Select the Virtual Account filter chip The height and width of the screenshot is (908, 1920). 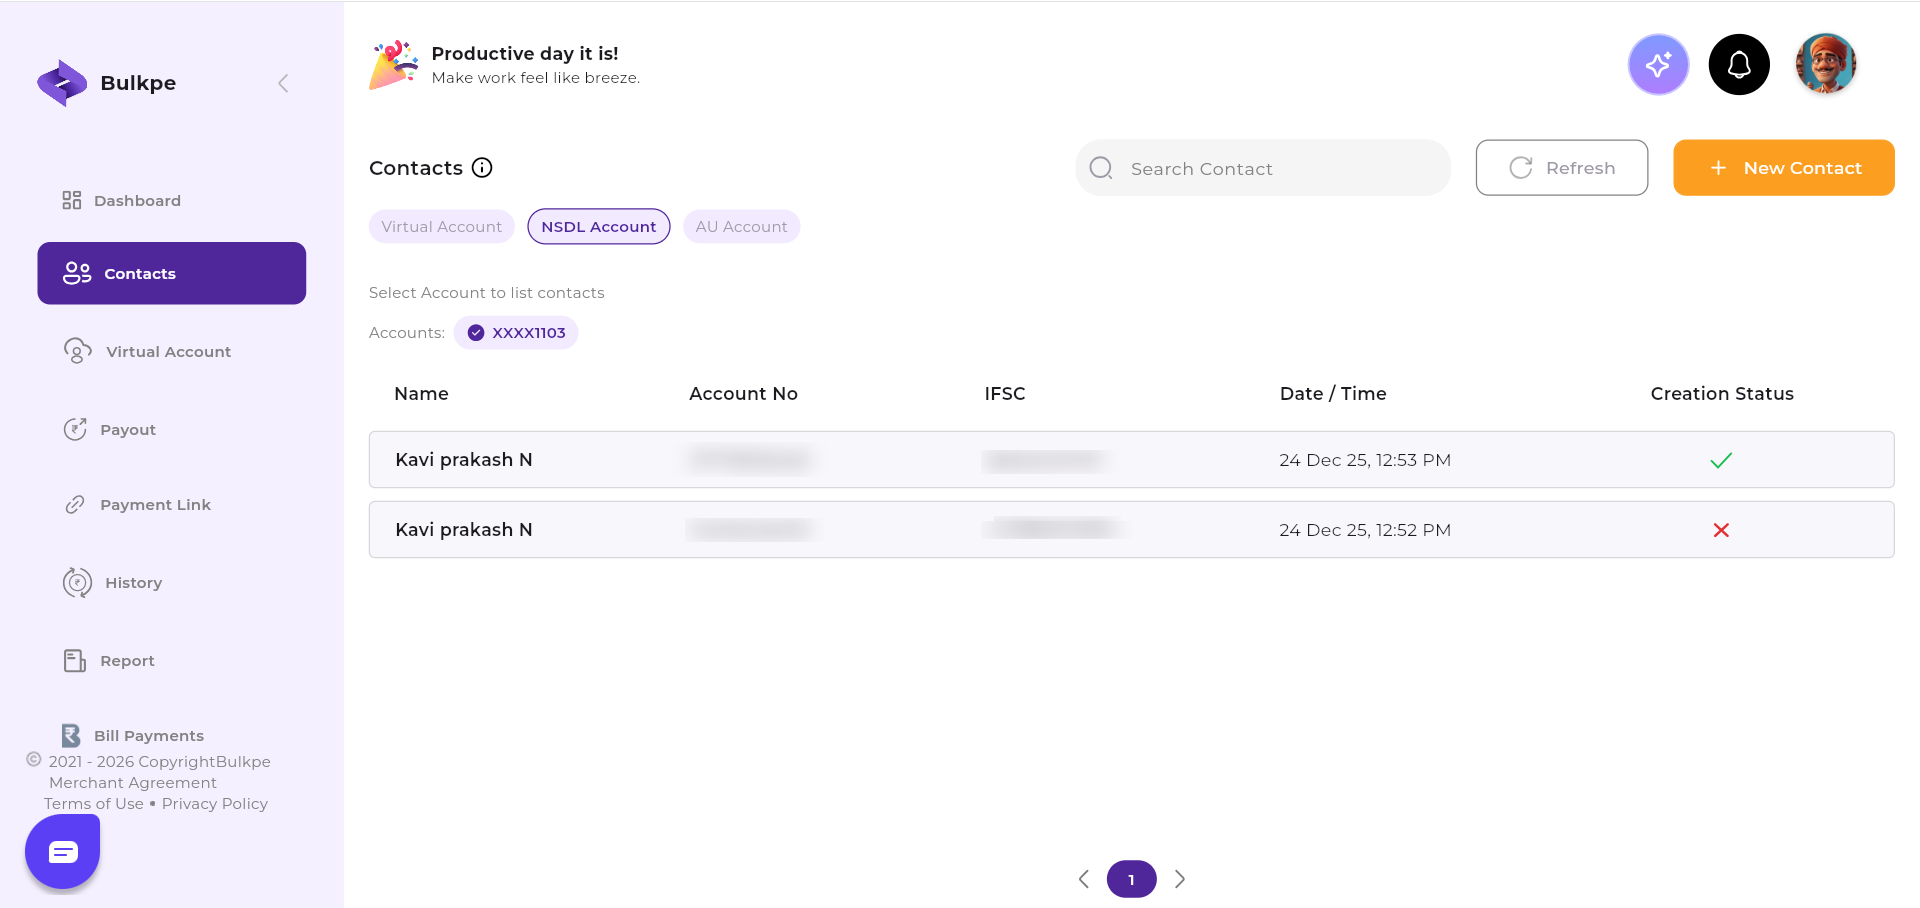[441, 227]
